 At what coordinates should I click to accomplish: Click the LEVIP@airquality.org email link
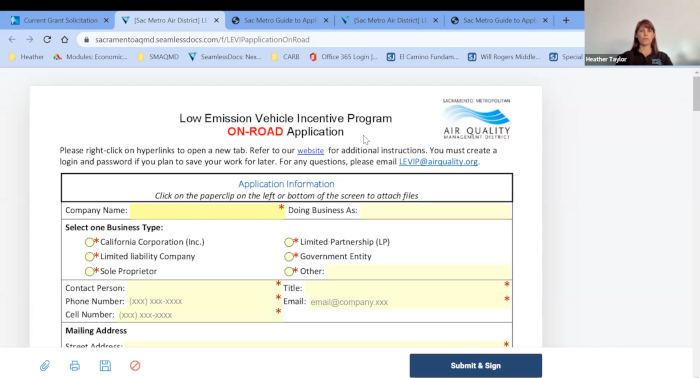pos(438,162)
